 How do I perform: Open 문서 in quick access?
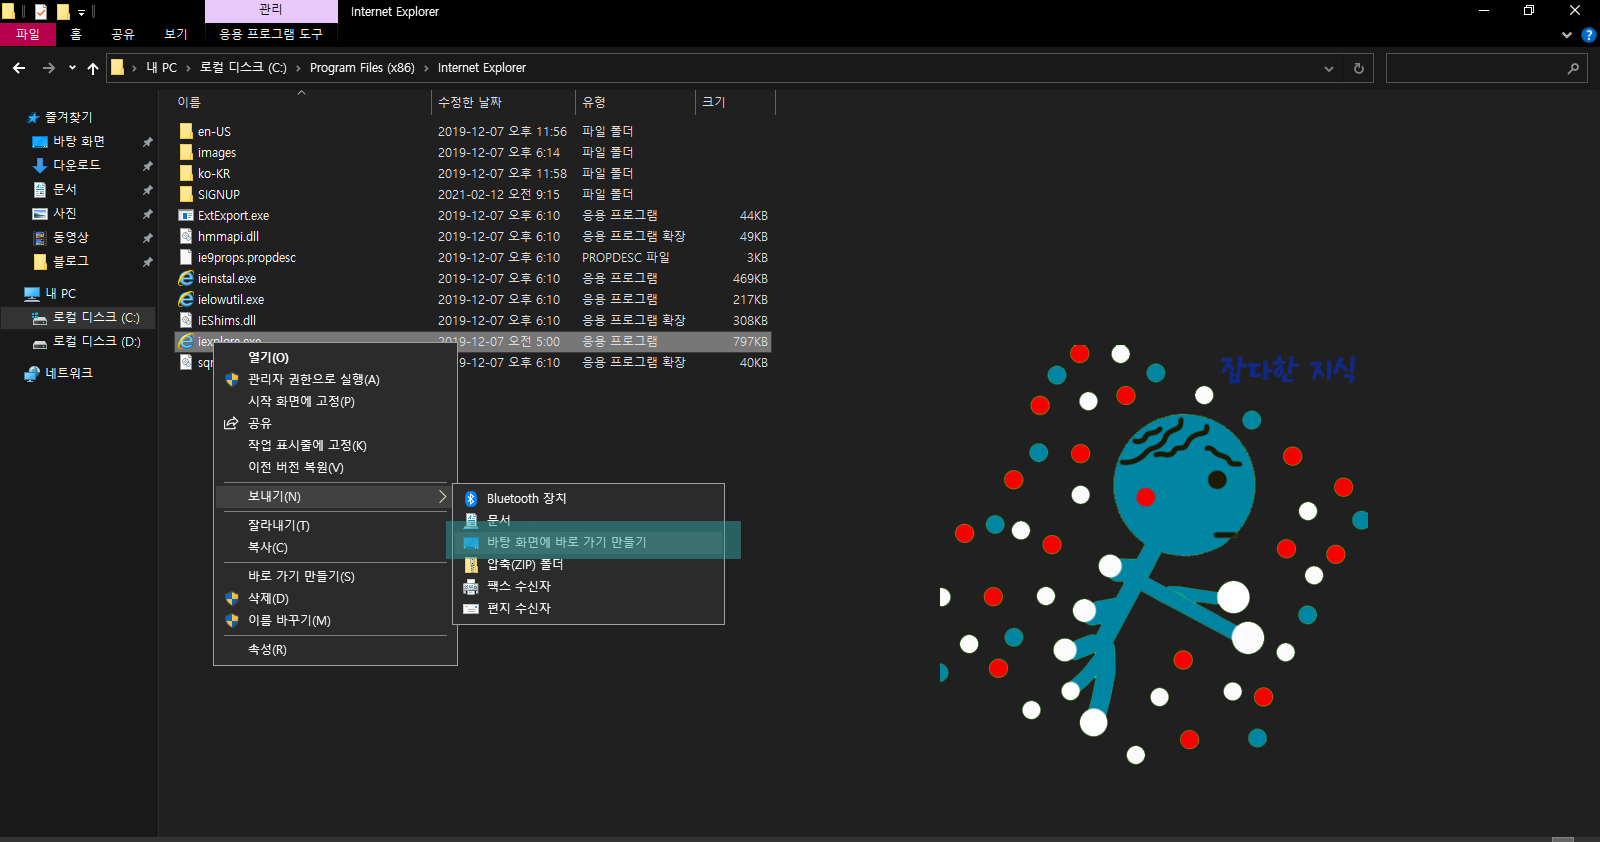64,189
